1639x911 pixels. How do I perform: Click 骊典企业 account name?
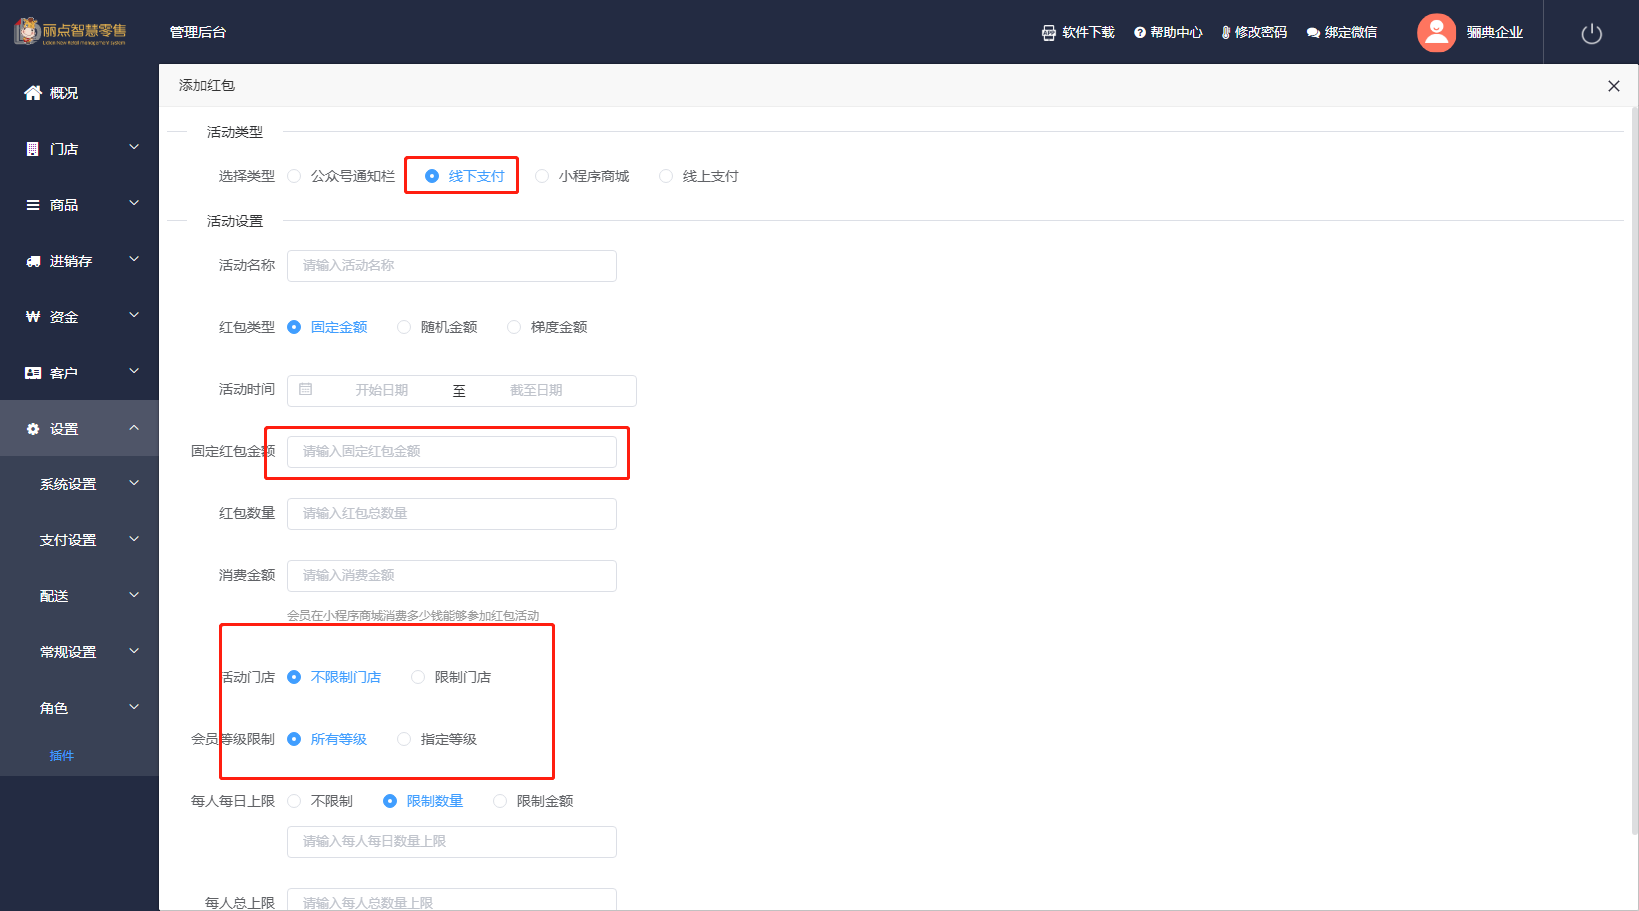[1495, 33]
